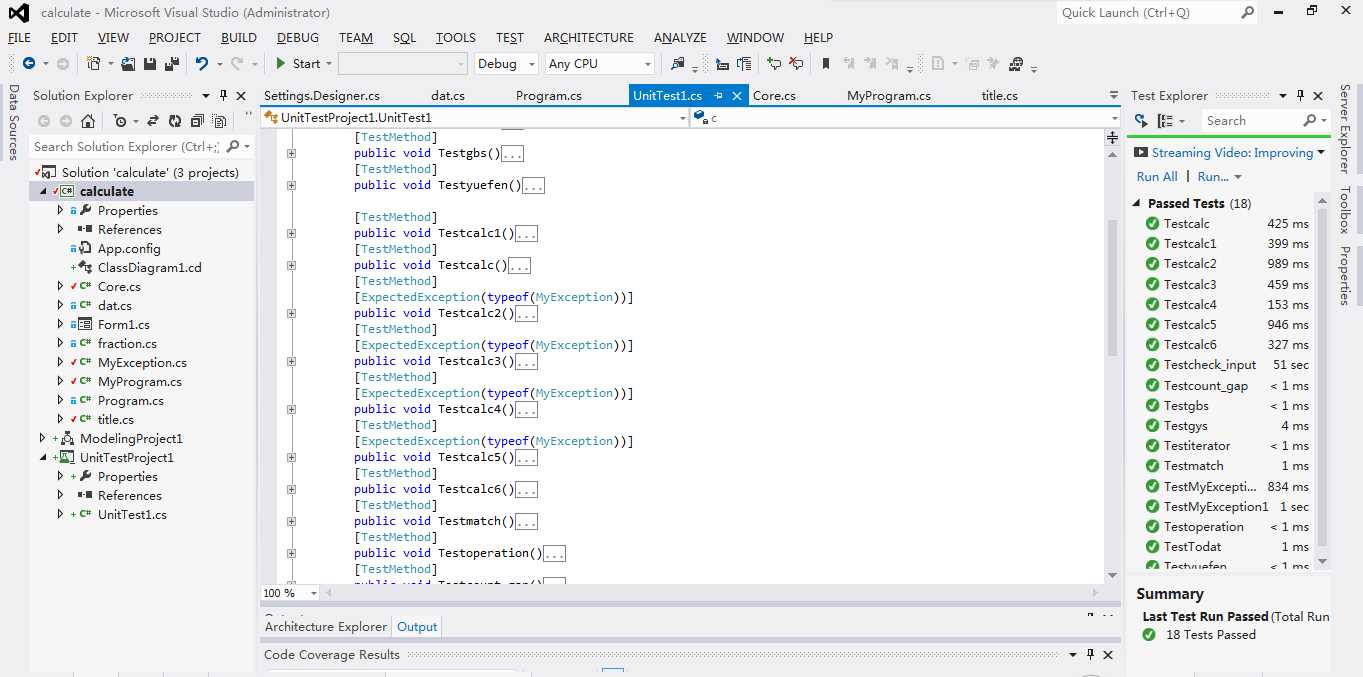This screenshot has height=677, width=1363.
Task: Click the Save toolbar icon
Action: 150,63
